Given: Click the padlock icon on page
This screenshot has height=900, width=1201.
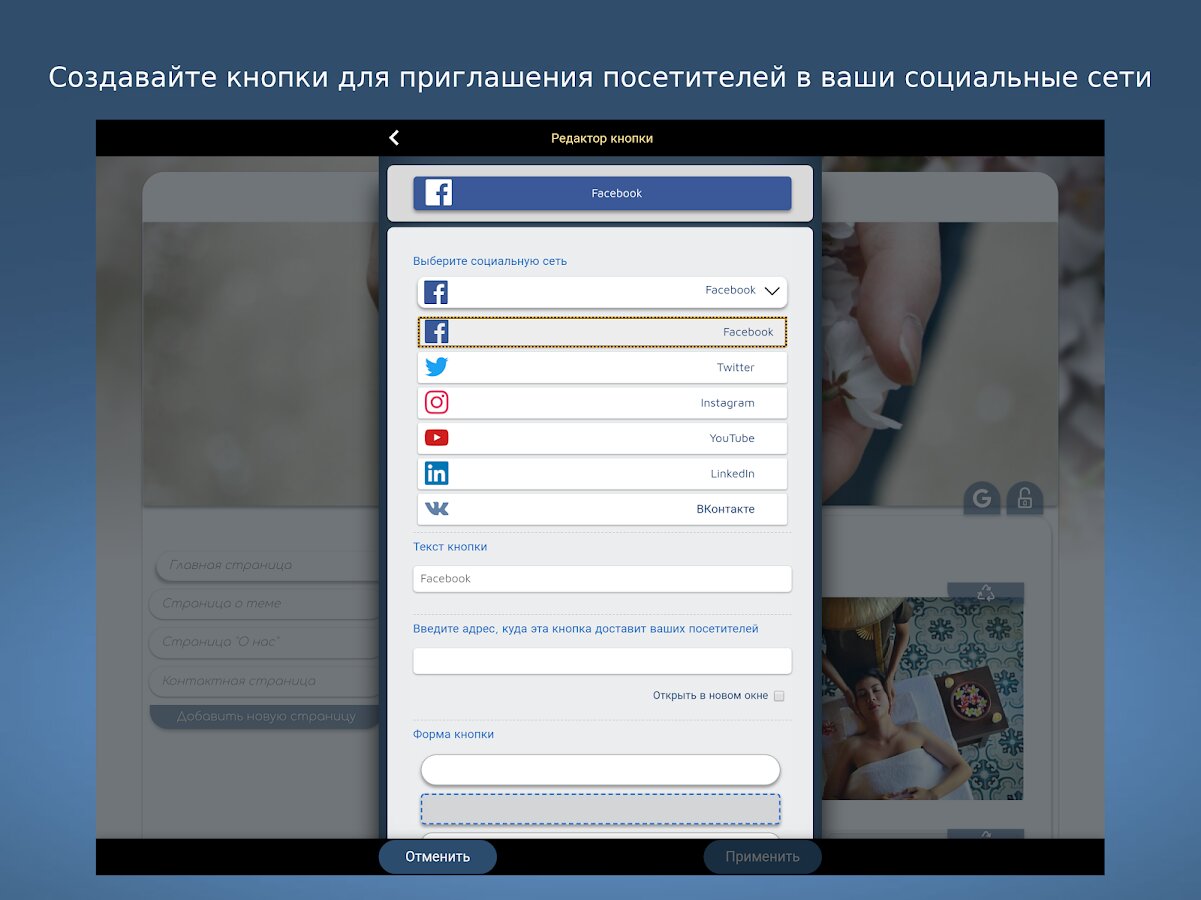Looking at the screenshot, I should pos(1024,499).
